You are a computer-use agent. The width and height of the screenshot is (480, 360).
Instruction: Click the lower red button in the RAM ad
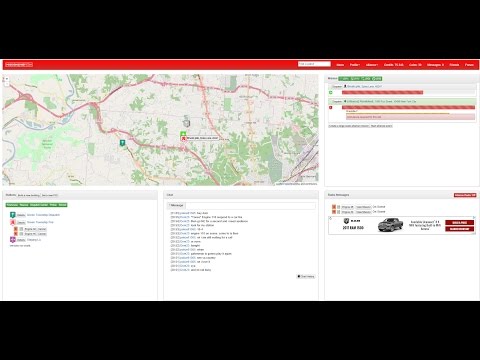click(459, 229)
